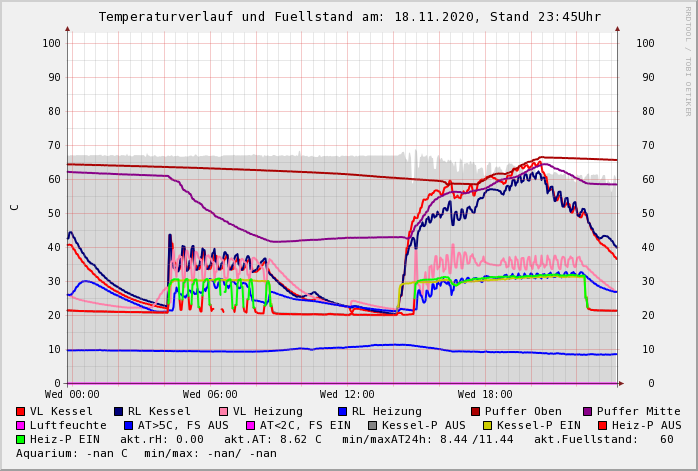This screenshot has height=471, width=698.
Task: Click the 'Wed 06:00' time axis label
Action: pyautogui.click(x=210, y=395)
